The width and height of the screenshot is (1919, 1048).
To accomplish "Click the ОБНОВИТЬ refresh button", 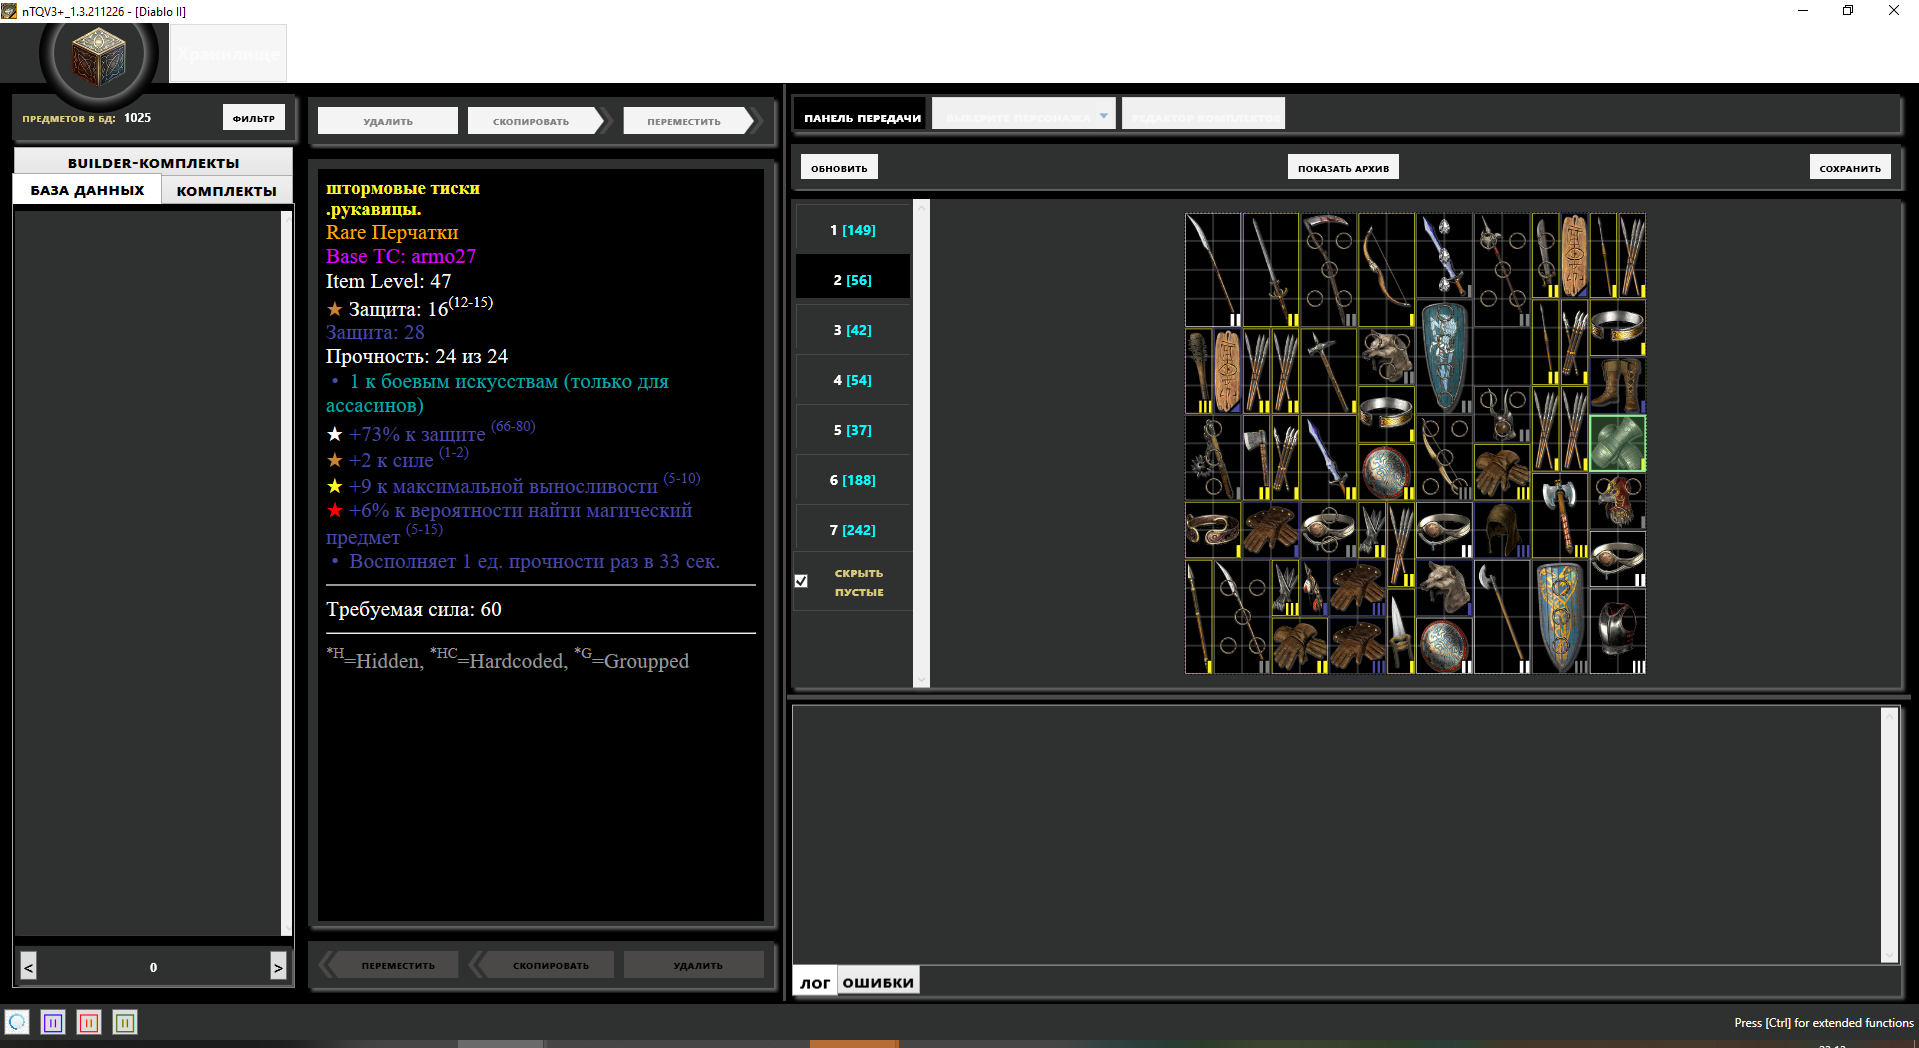I will pyautogui.click(x=839, y=167).
